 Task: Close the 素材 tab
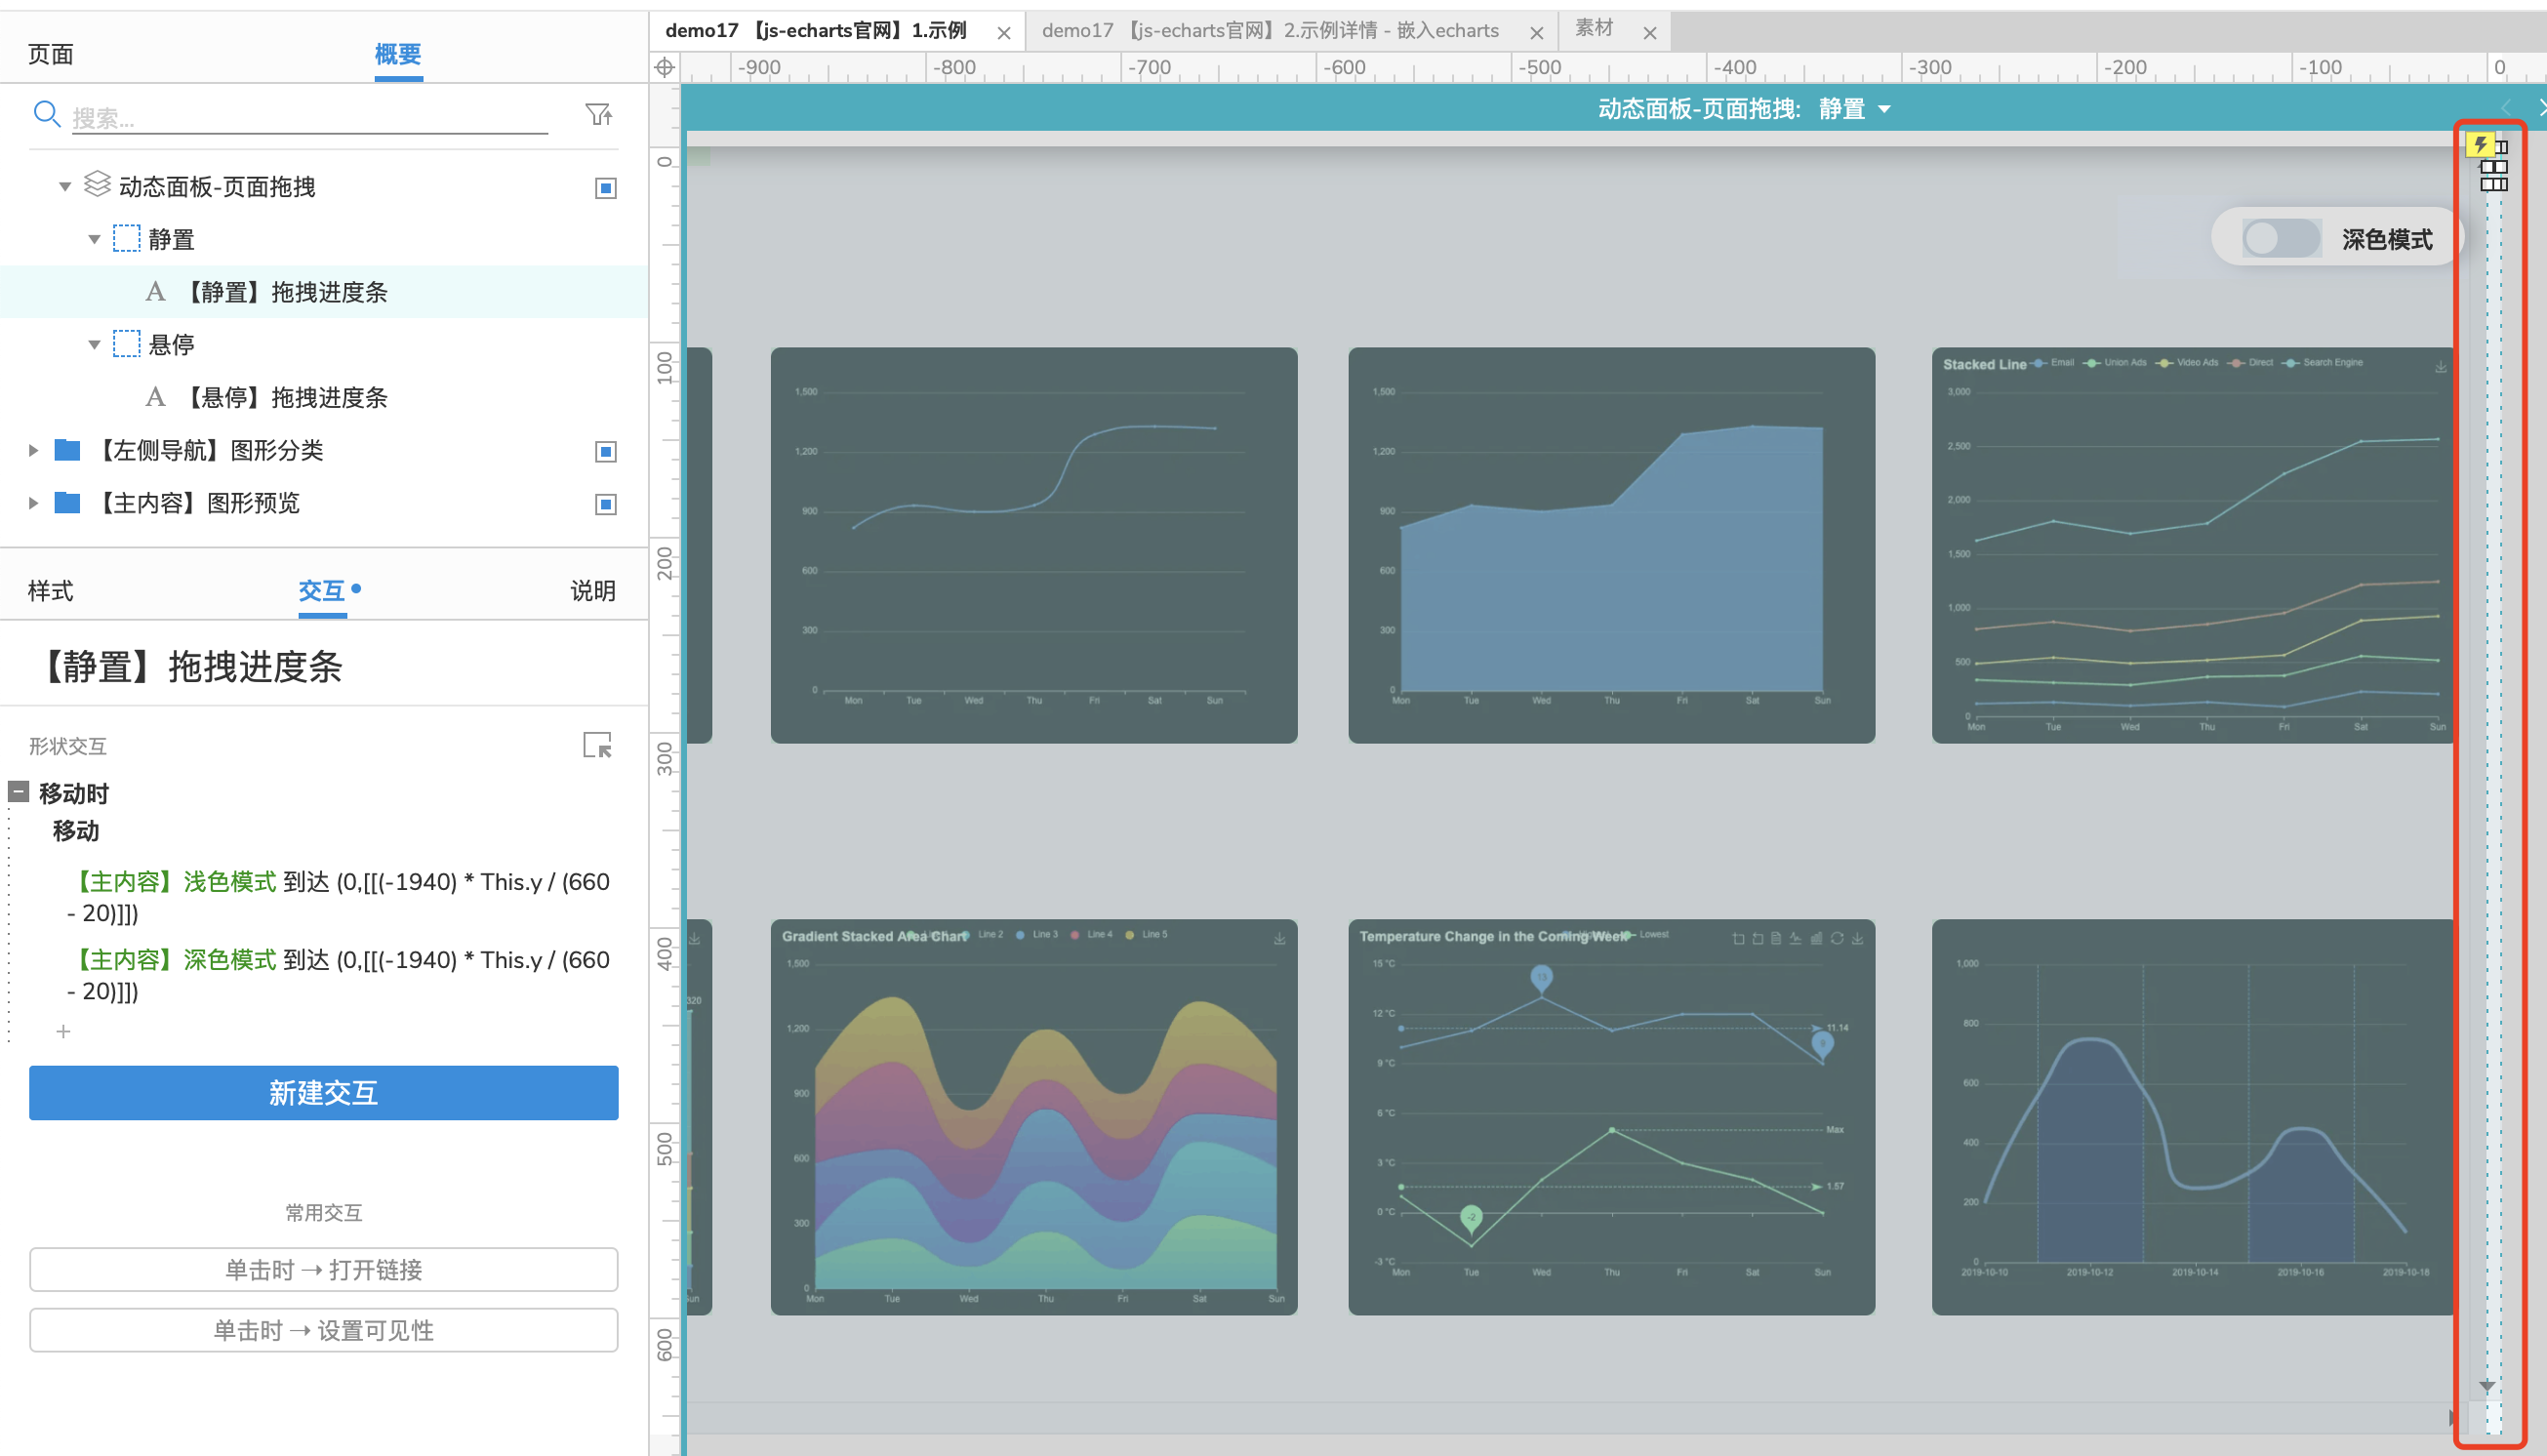coord(1650,33)
